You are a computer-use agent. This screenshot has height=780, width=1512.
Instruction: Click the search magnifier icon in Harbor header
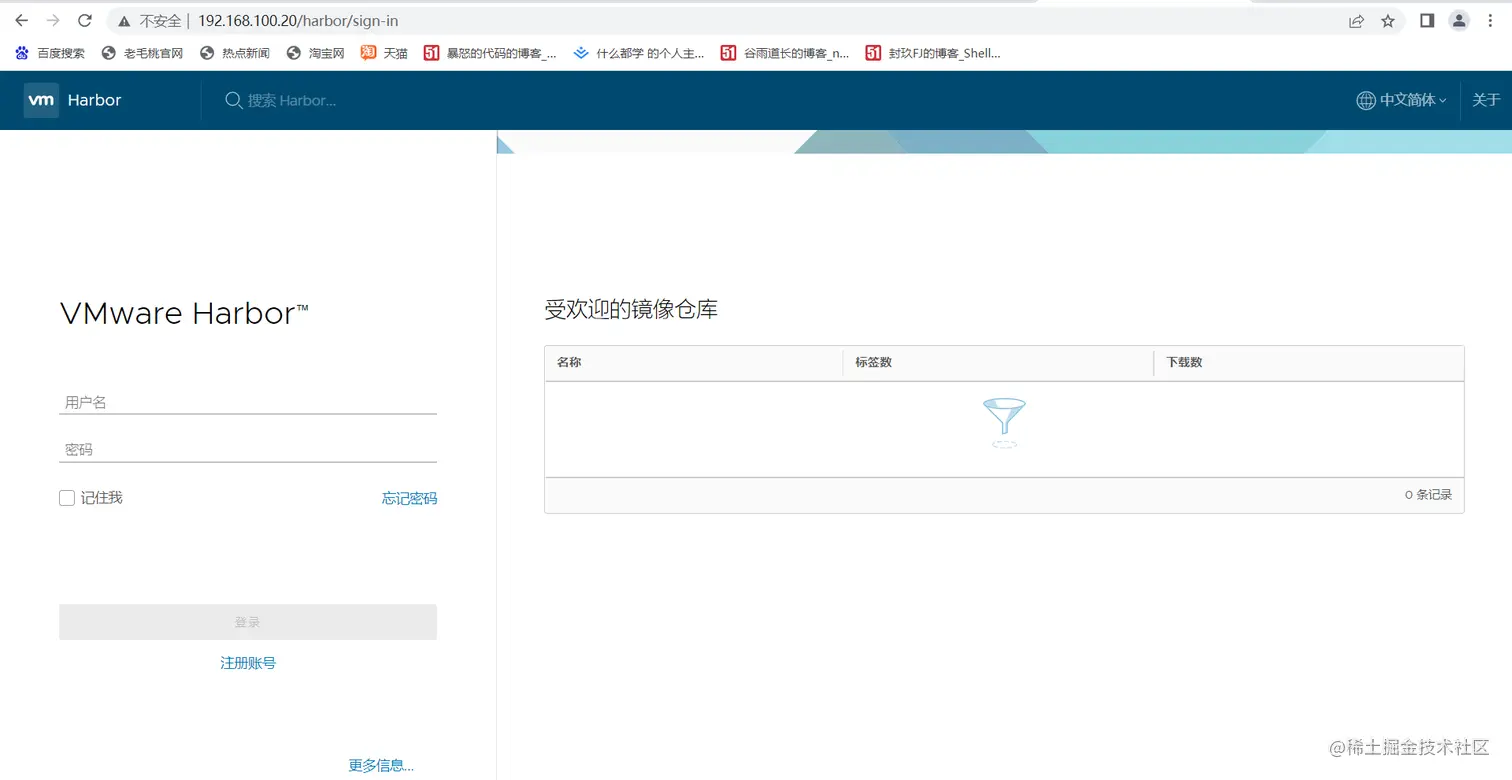point(233,100)
